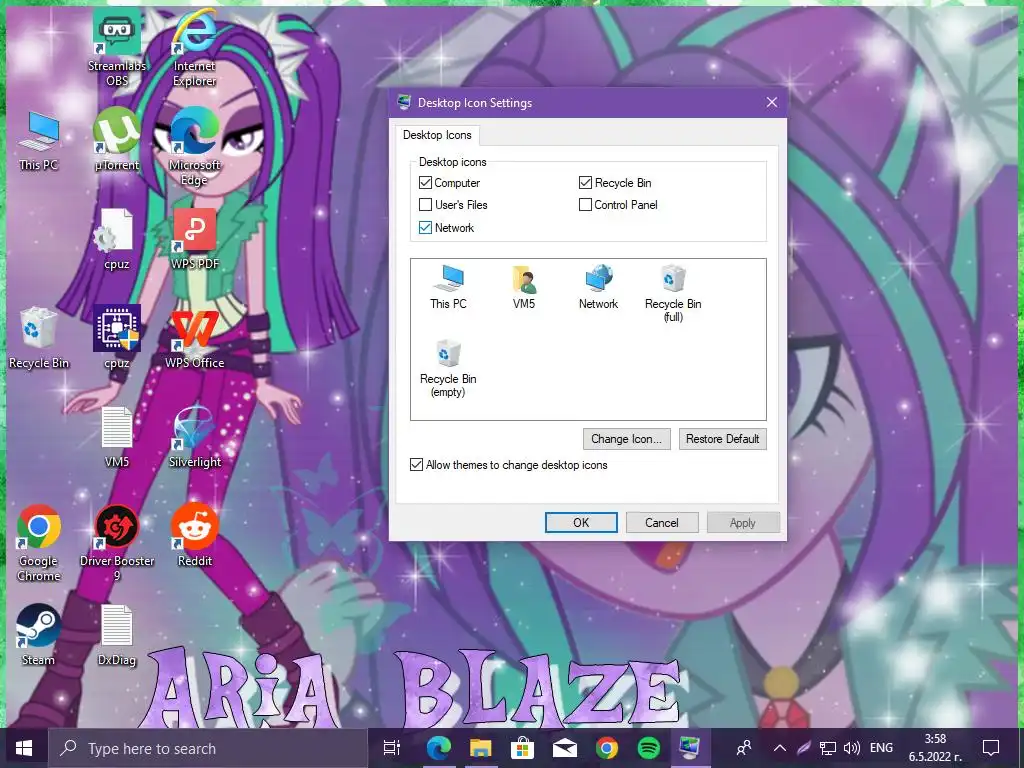Open the notification center icon

point(991,748)
